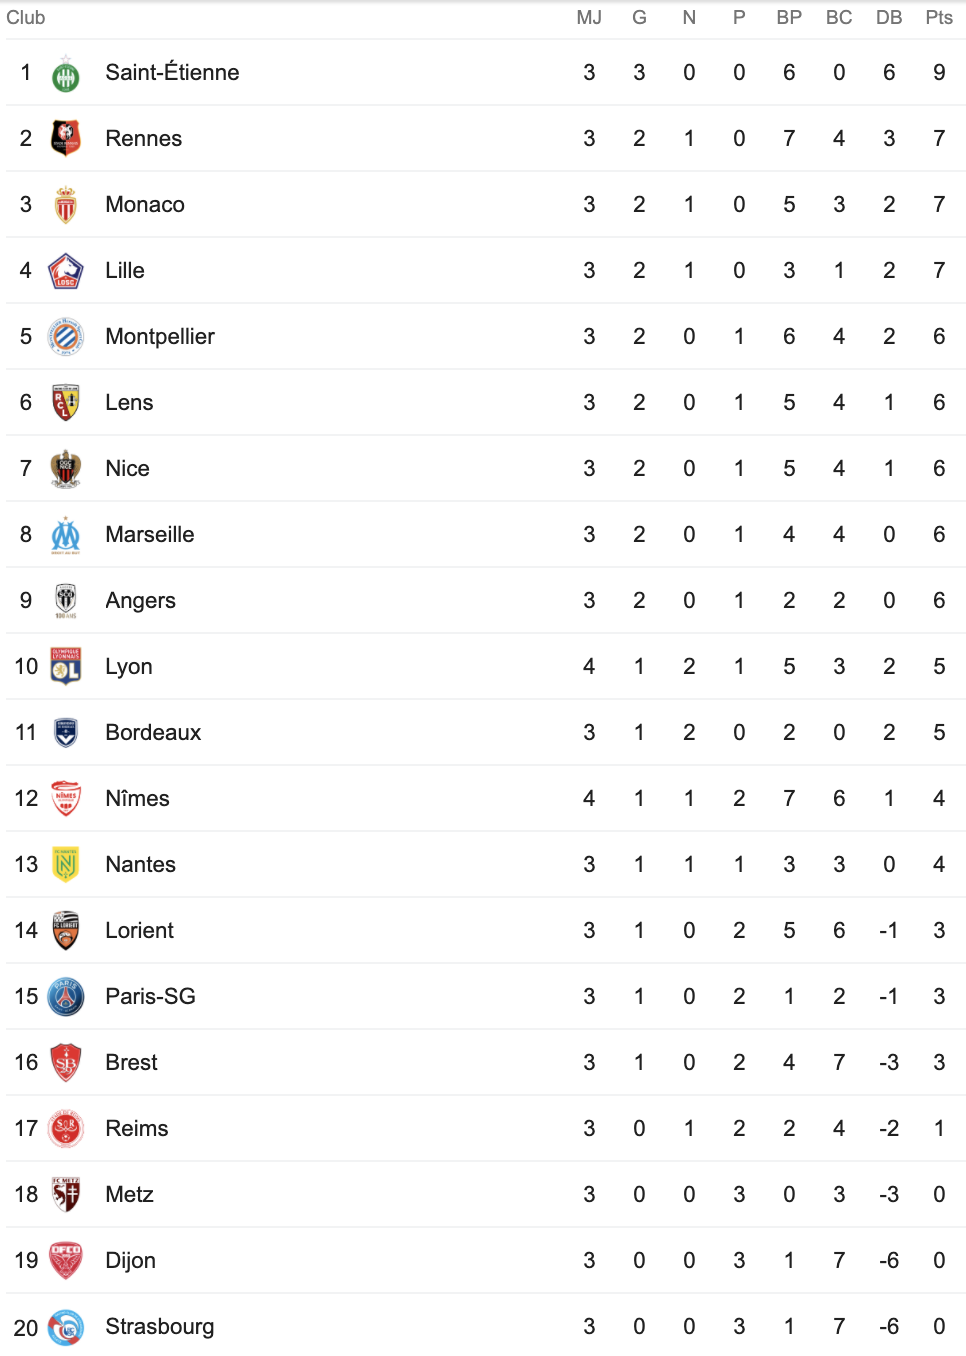Viewport: 966px width, 1356px height.
Task: Click the Lyon OL crest
Action: [66, 667]
